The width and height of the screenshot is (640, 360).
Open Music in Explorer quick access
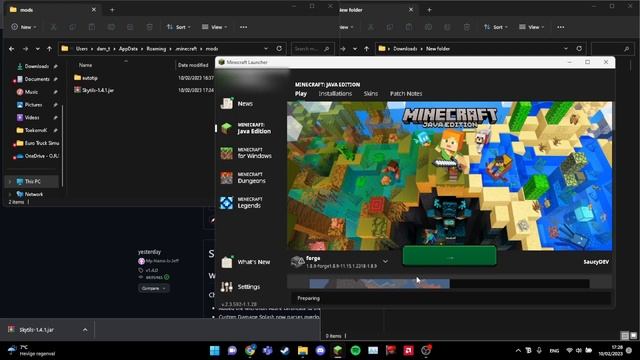pos(27,92)
